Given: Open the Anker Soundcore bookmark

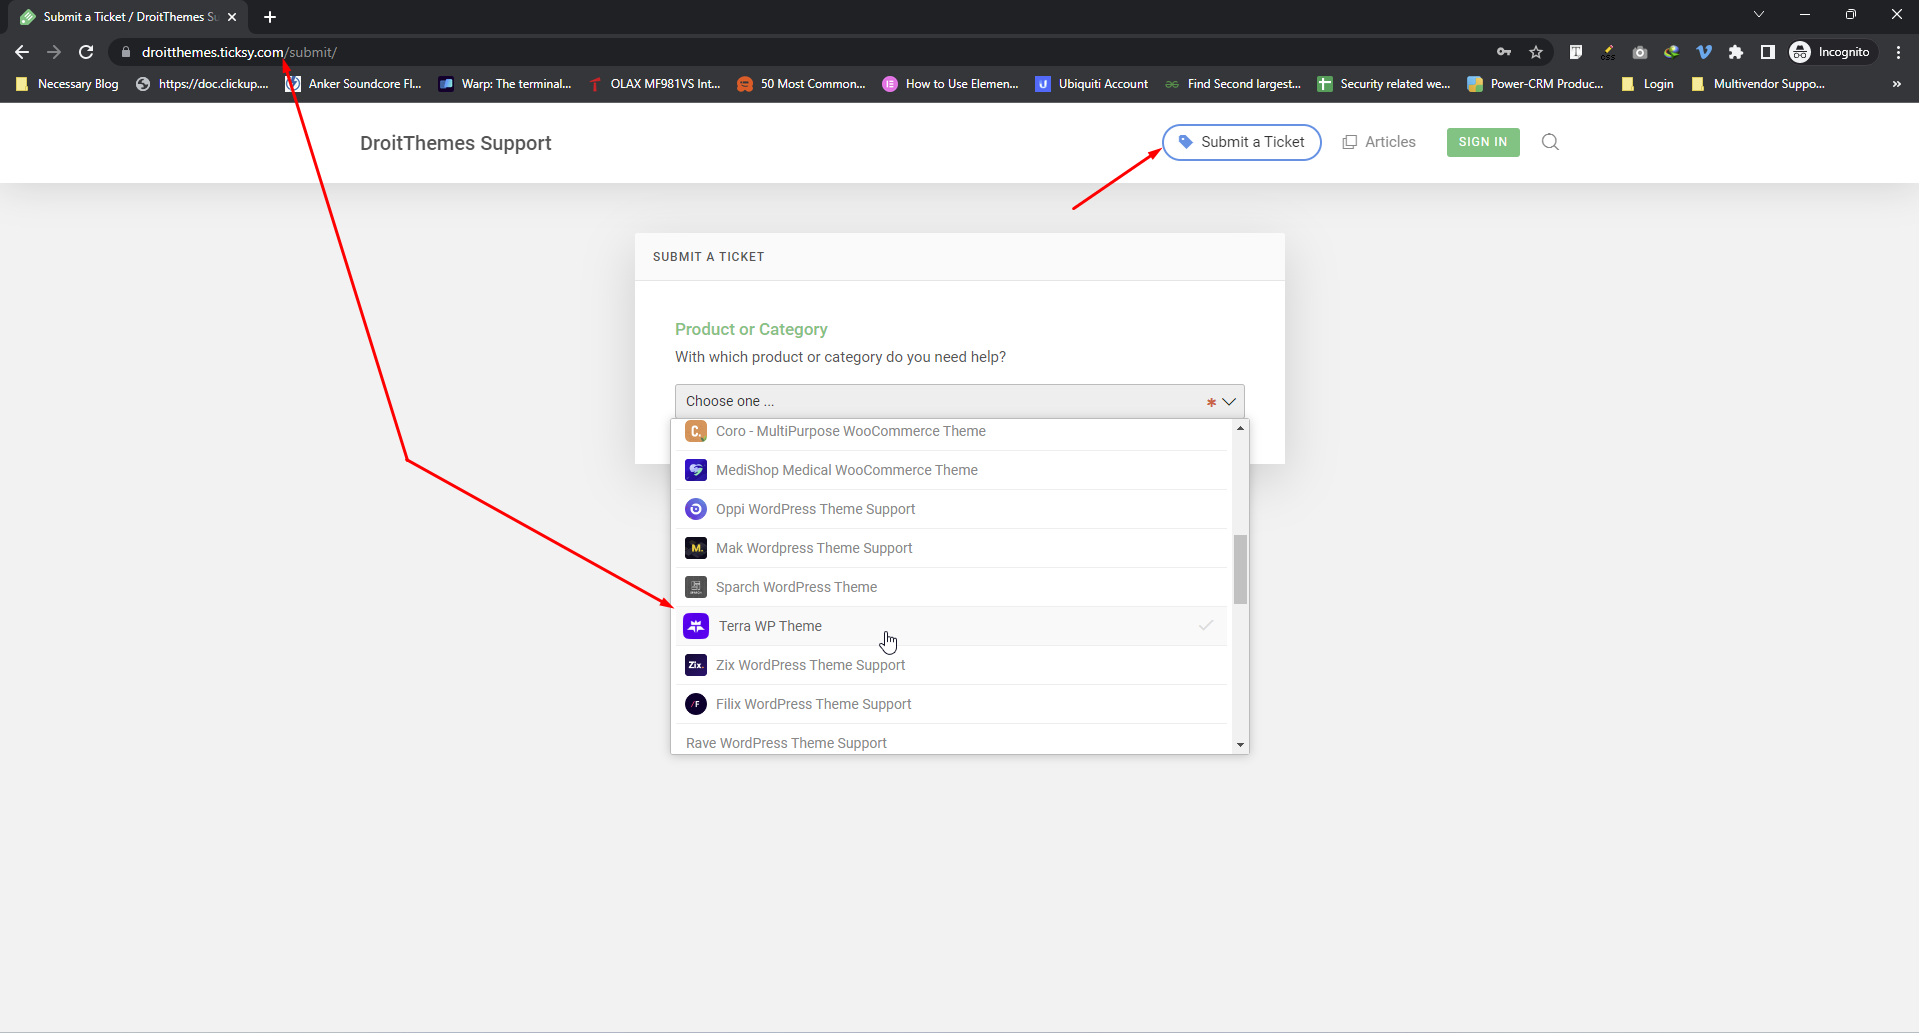Looking at the screenshot, I should [x=354, y=84].
